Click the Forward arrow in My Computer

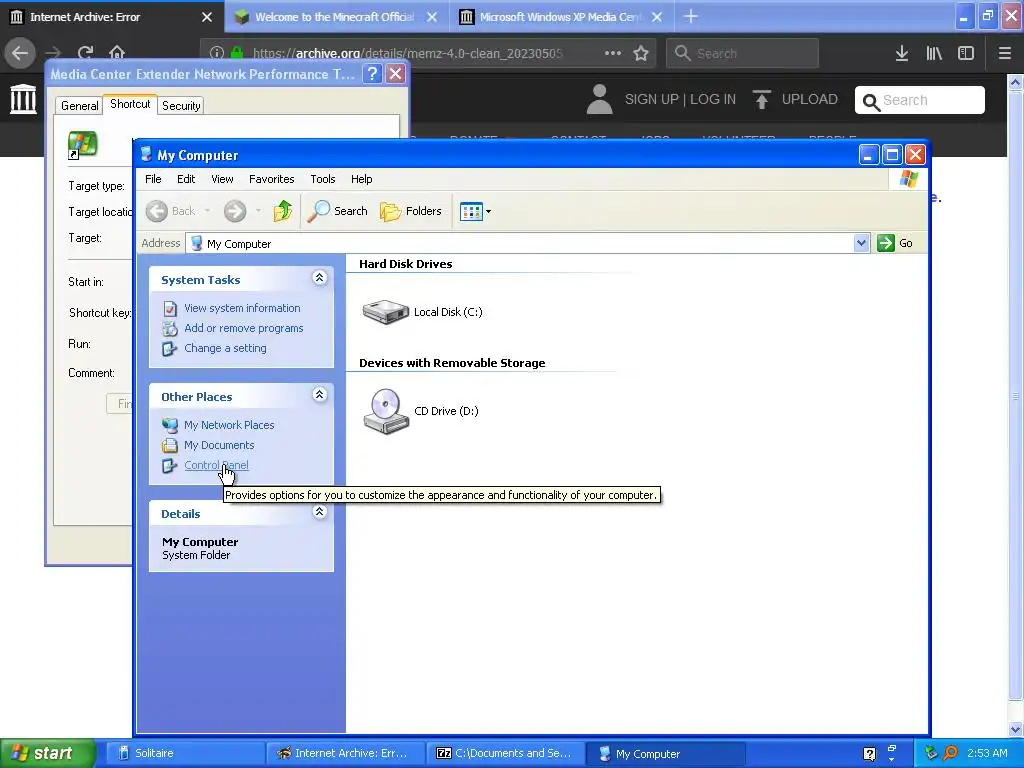[x=235, y=211]
